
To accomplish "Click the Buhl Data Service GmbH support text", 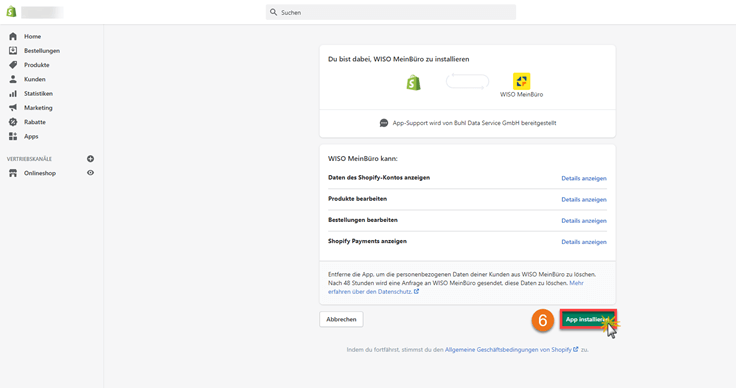I will (474, 123).
